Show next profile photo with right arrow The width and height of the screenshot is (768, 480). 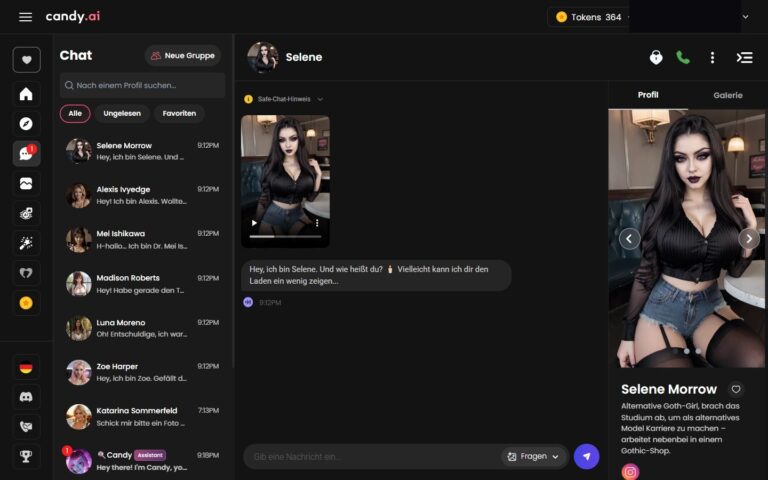(x=749, y=239)
